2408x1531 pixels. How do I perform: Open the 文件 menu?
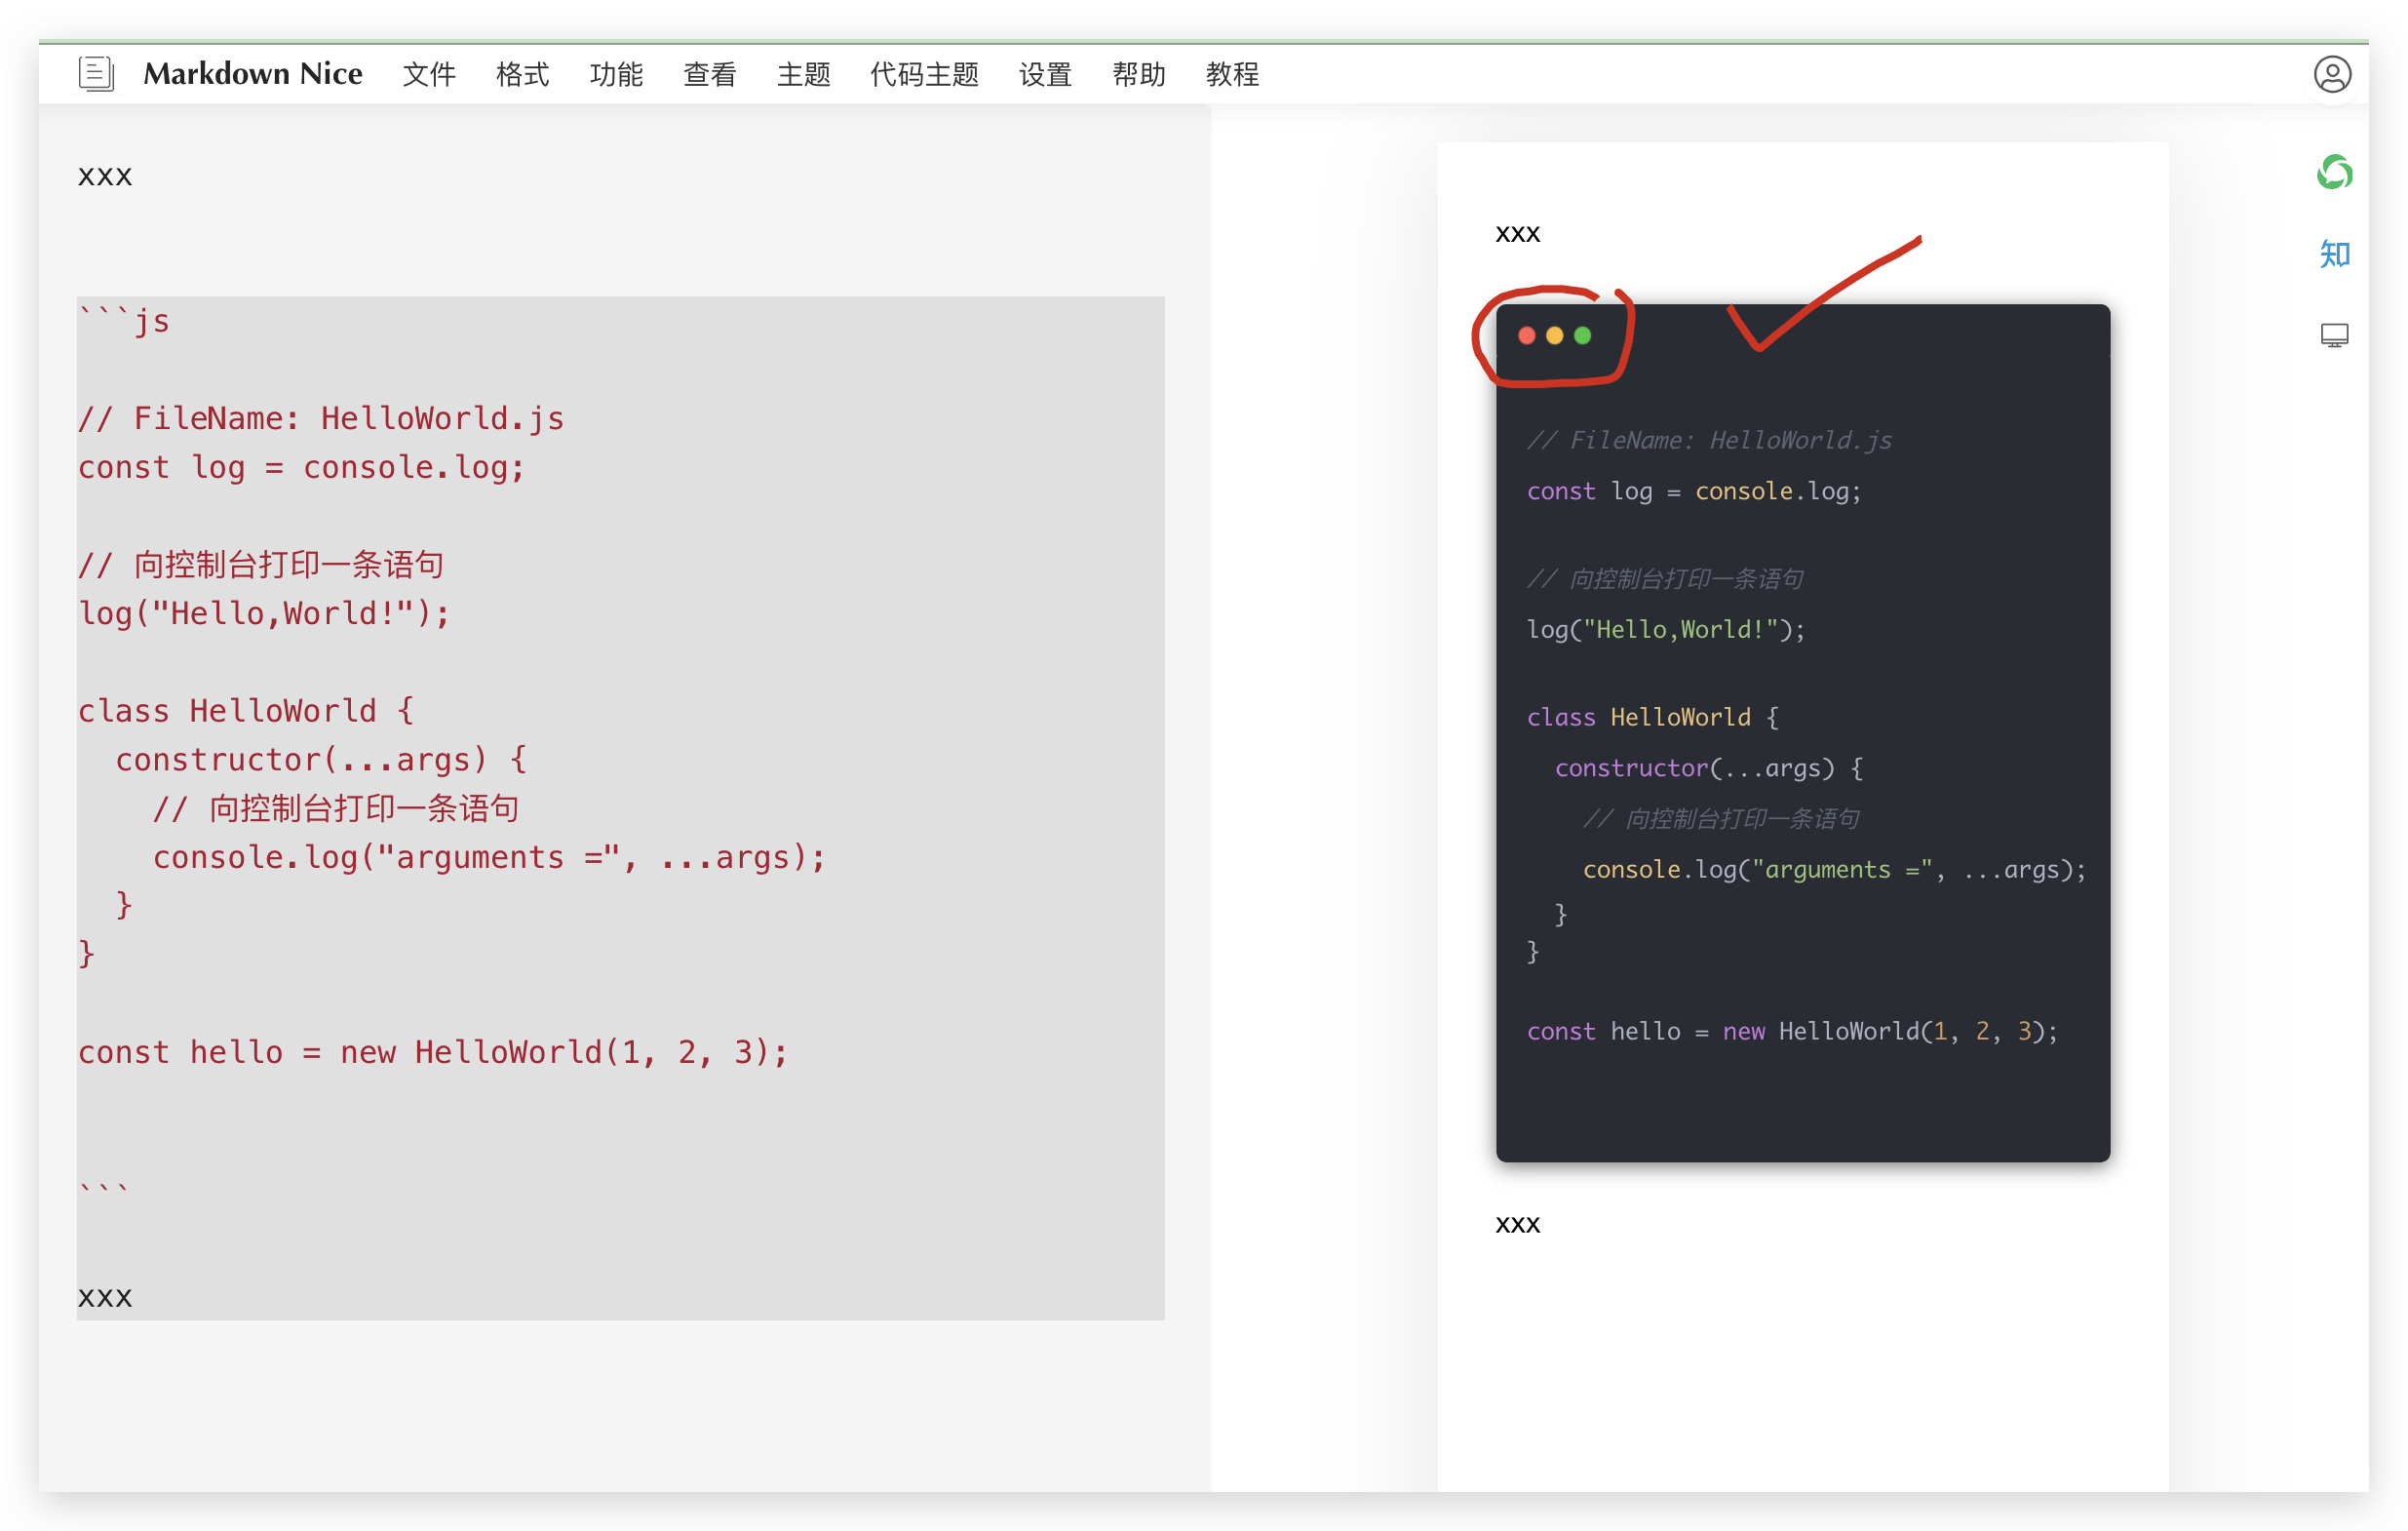click(429, 74)
